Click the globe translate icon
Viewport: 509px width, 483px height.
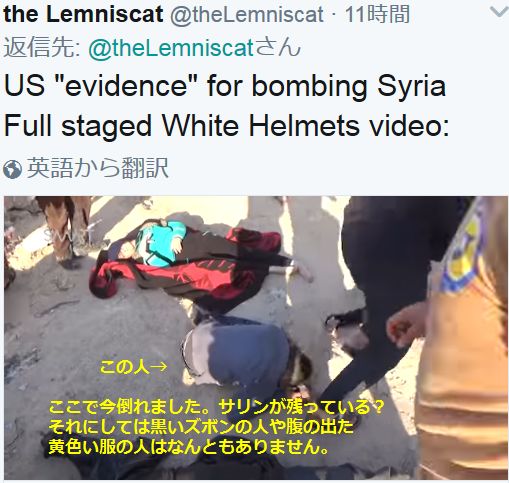point(12,169)
